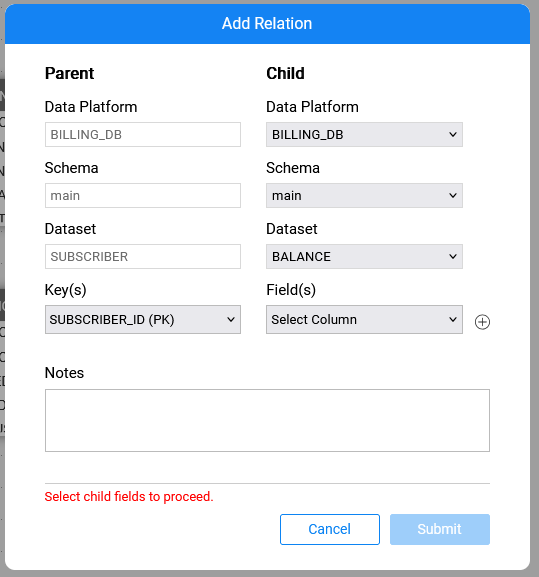Select the Child section heading
Viewport: 539px width, 577px height.
click(x=286, y=73)
